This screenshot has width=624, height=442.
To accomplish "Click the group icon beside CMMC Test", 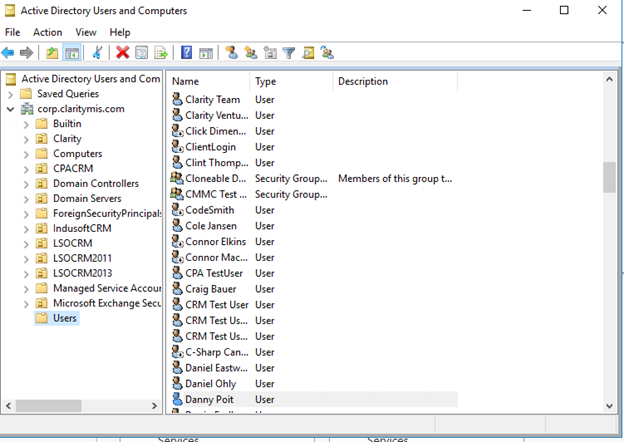I will (177, 194).
